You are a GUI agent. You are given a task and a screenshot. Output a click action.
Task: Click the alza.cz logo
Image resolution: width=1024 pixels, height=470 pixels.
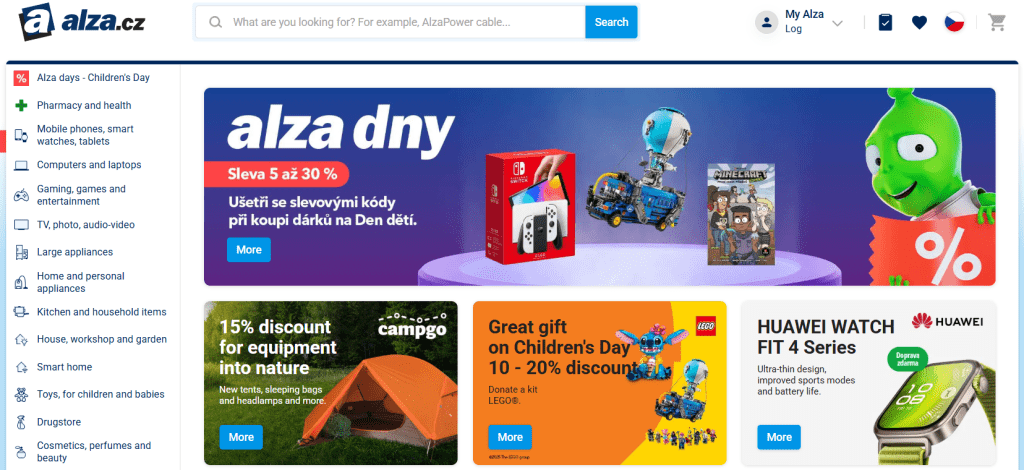82,22
